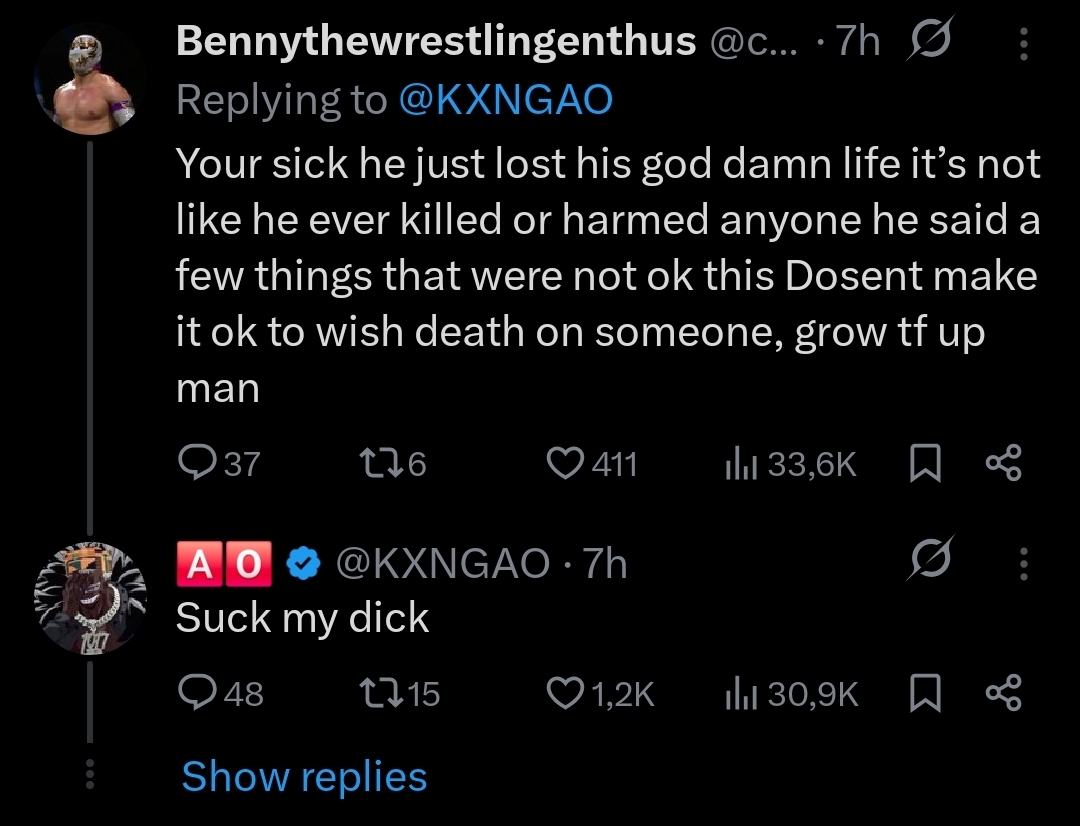This screenshot has width=1080, height=826.
Task: Like the tweet with 1,2K likes
Action: (565, 693)
